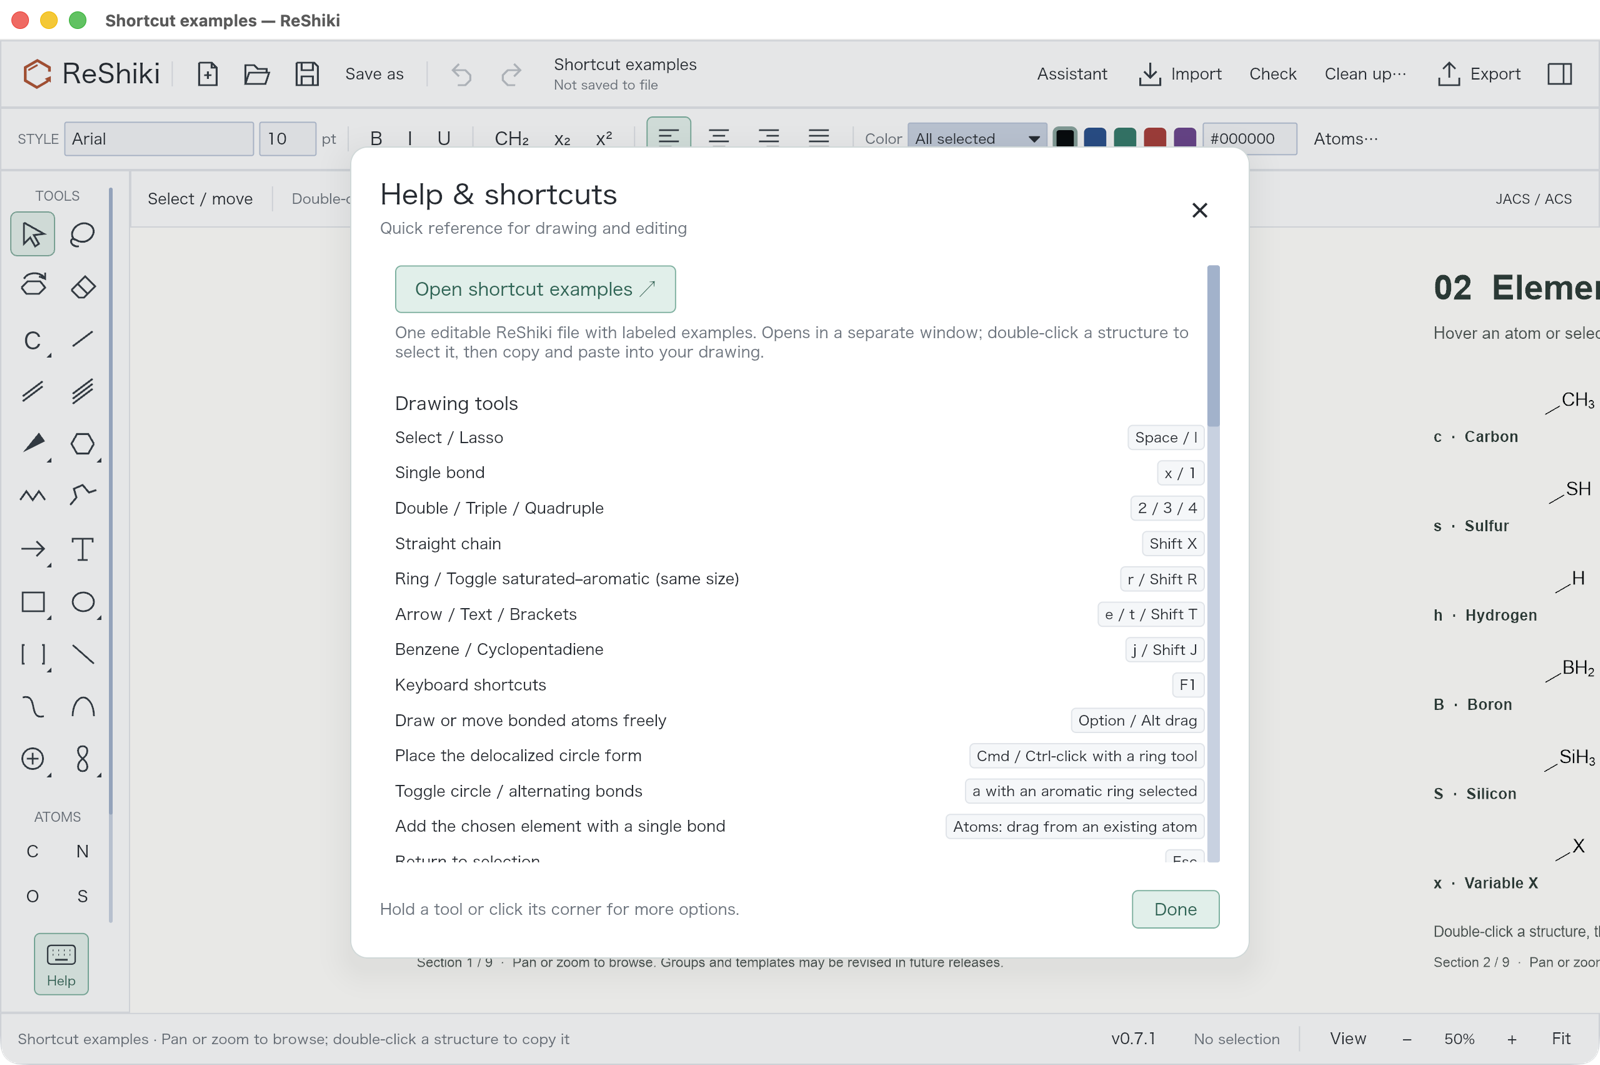The width and height of the screenshot is (1600, 1065).
Task: Expand Carbon tool options via corner
Action: (49, 355)
